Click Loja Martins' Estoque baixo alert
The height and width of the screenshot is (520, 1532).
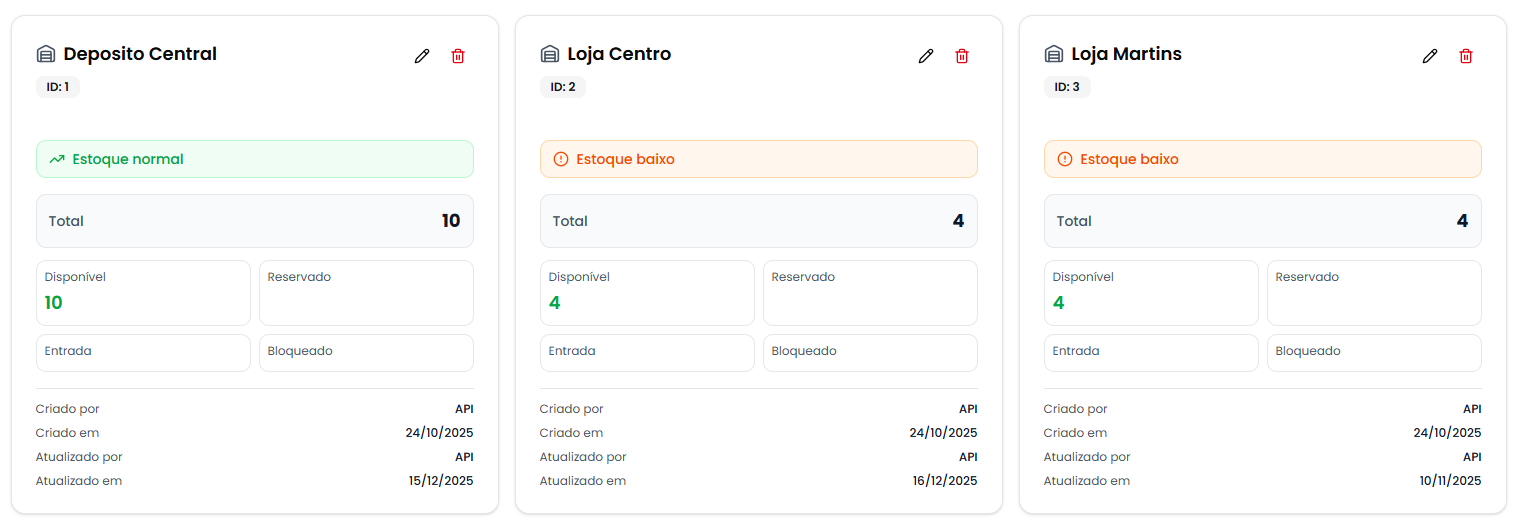click(1263, 159)
